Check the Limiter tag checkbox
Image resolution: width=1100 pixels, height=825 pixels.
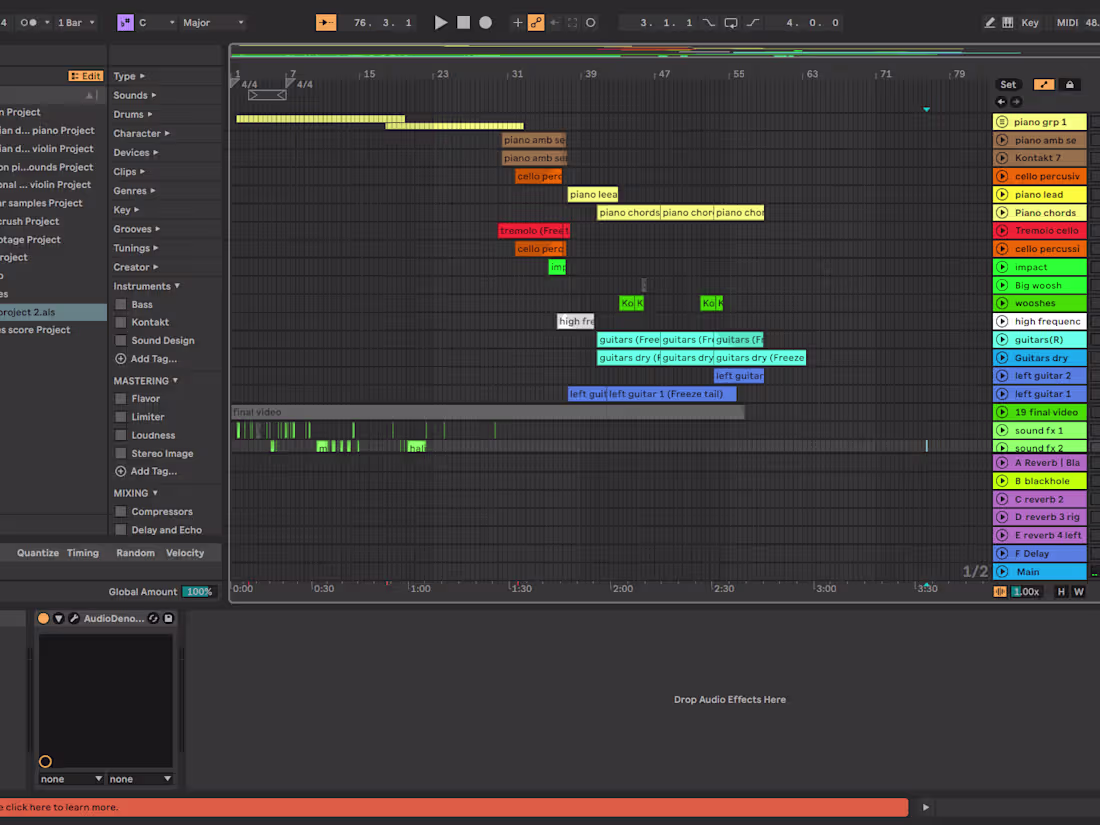pos(121,417)
